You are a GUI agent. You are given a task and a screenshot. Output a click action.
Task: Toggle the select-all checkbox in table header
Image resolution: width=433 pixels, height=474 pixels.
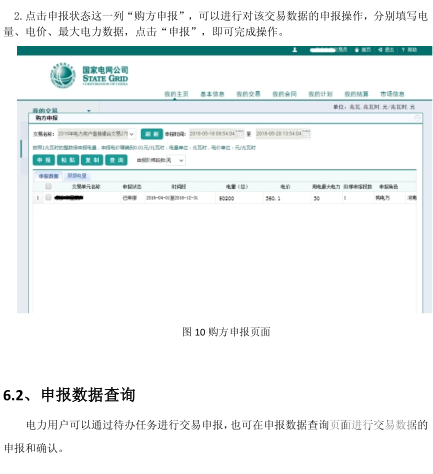[x=48, y=186]
